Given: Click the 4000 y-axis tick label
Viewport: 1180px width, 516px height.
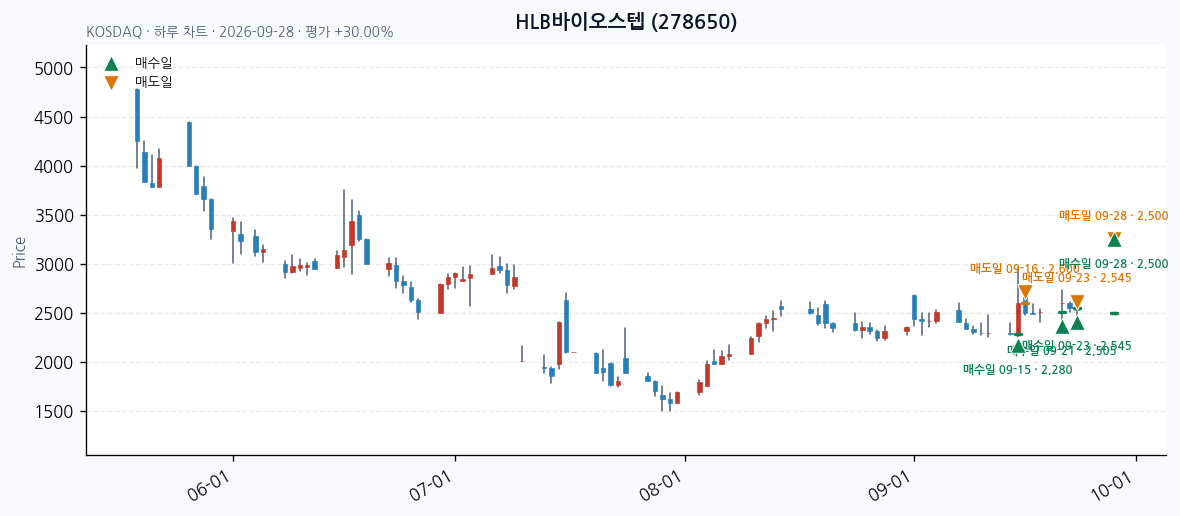Looking at the screenshot, I should [x=53, y=167].
